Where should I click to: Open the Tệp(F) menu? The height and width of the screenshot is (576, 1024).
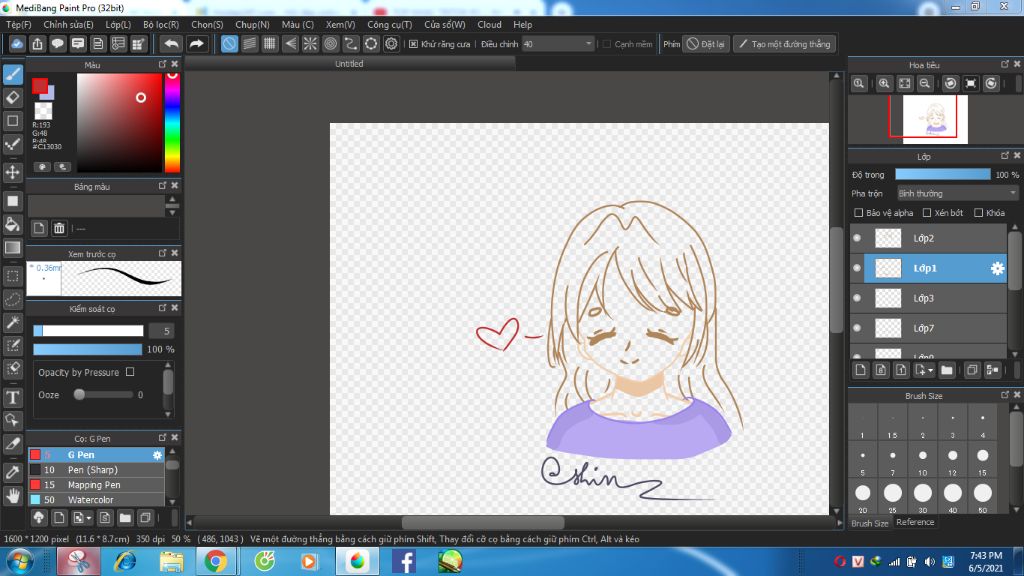(19, 25)
